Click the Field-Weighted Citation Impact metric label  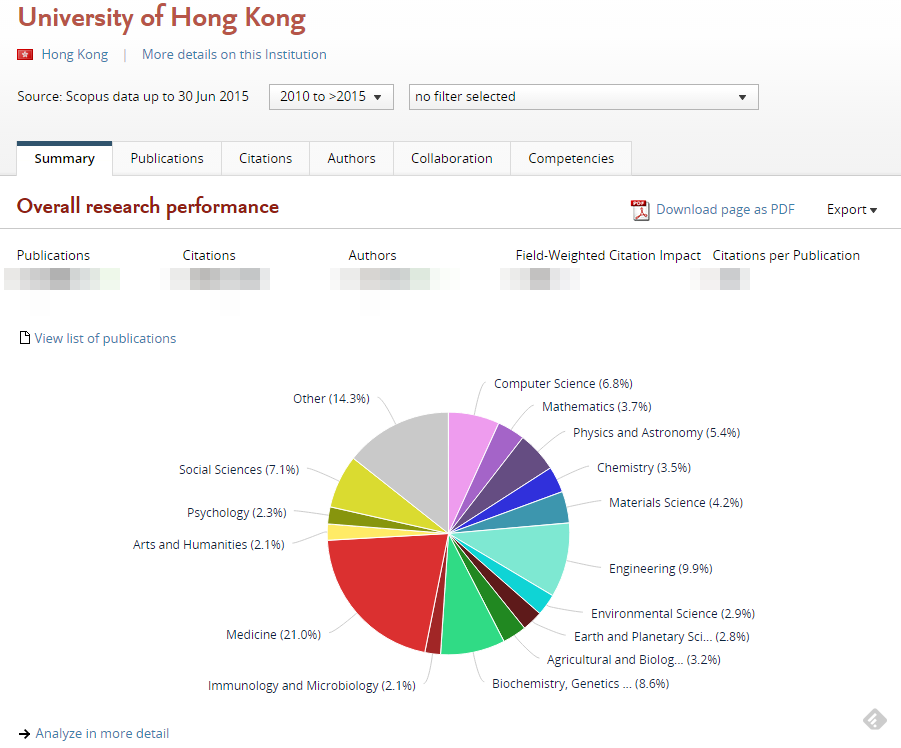pyautogui.click(x=608, y=256)
